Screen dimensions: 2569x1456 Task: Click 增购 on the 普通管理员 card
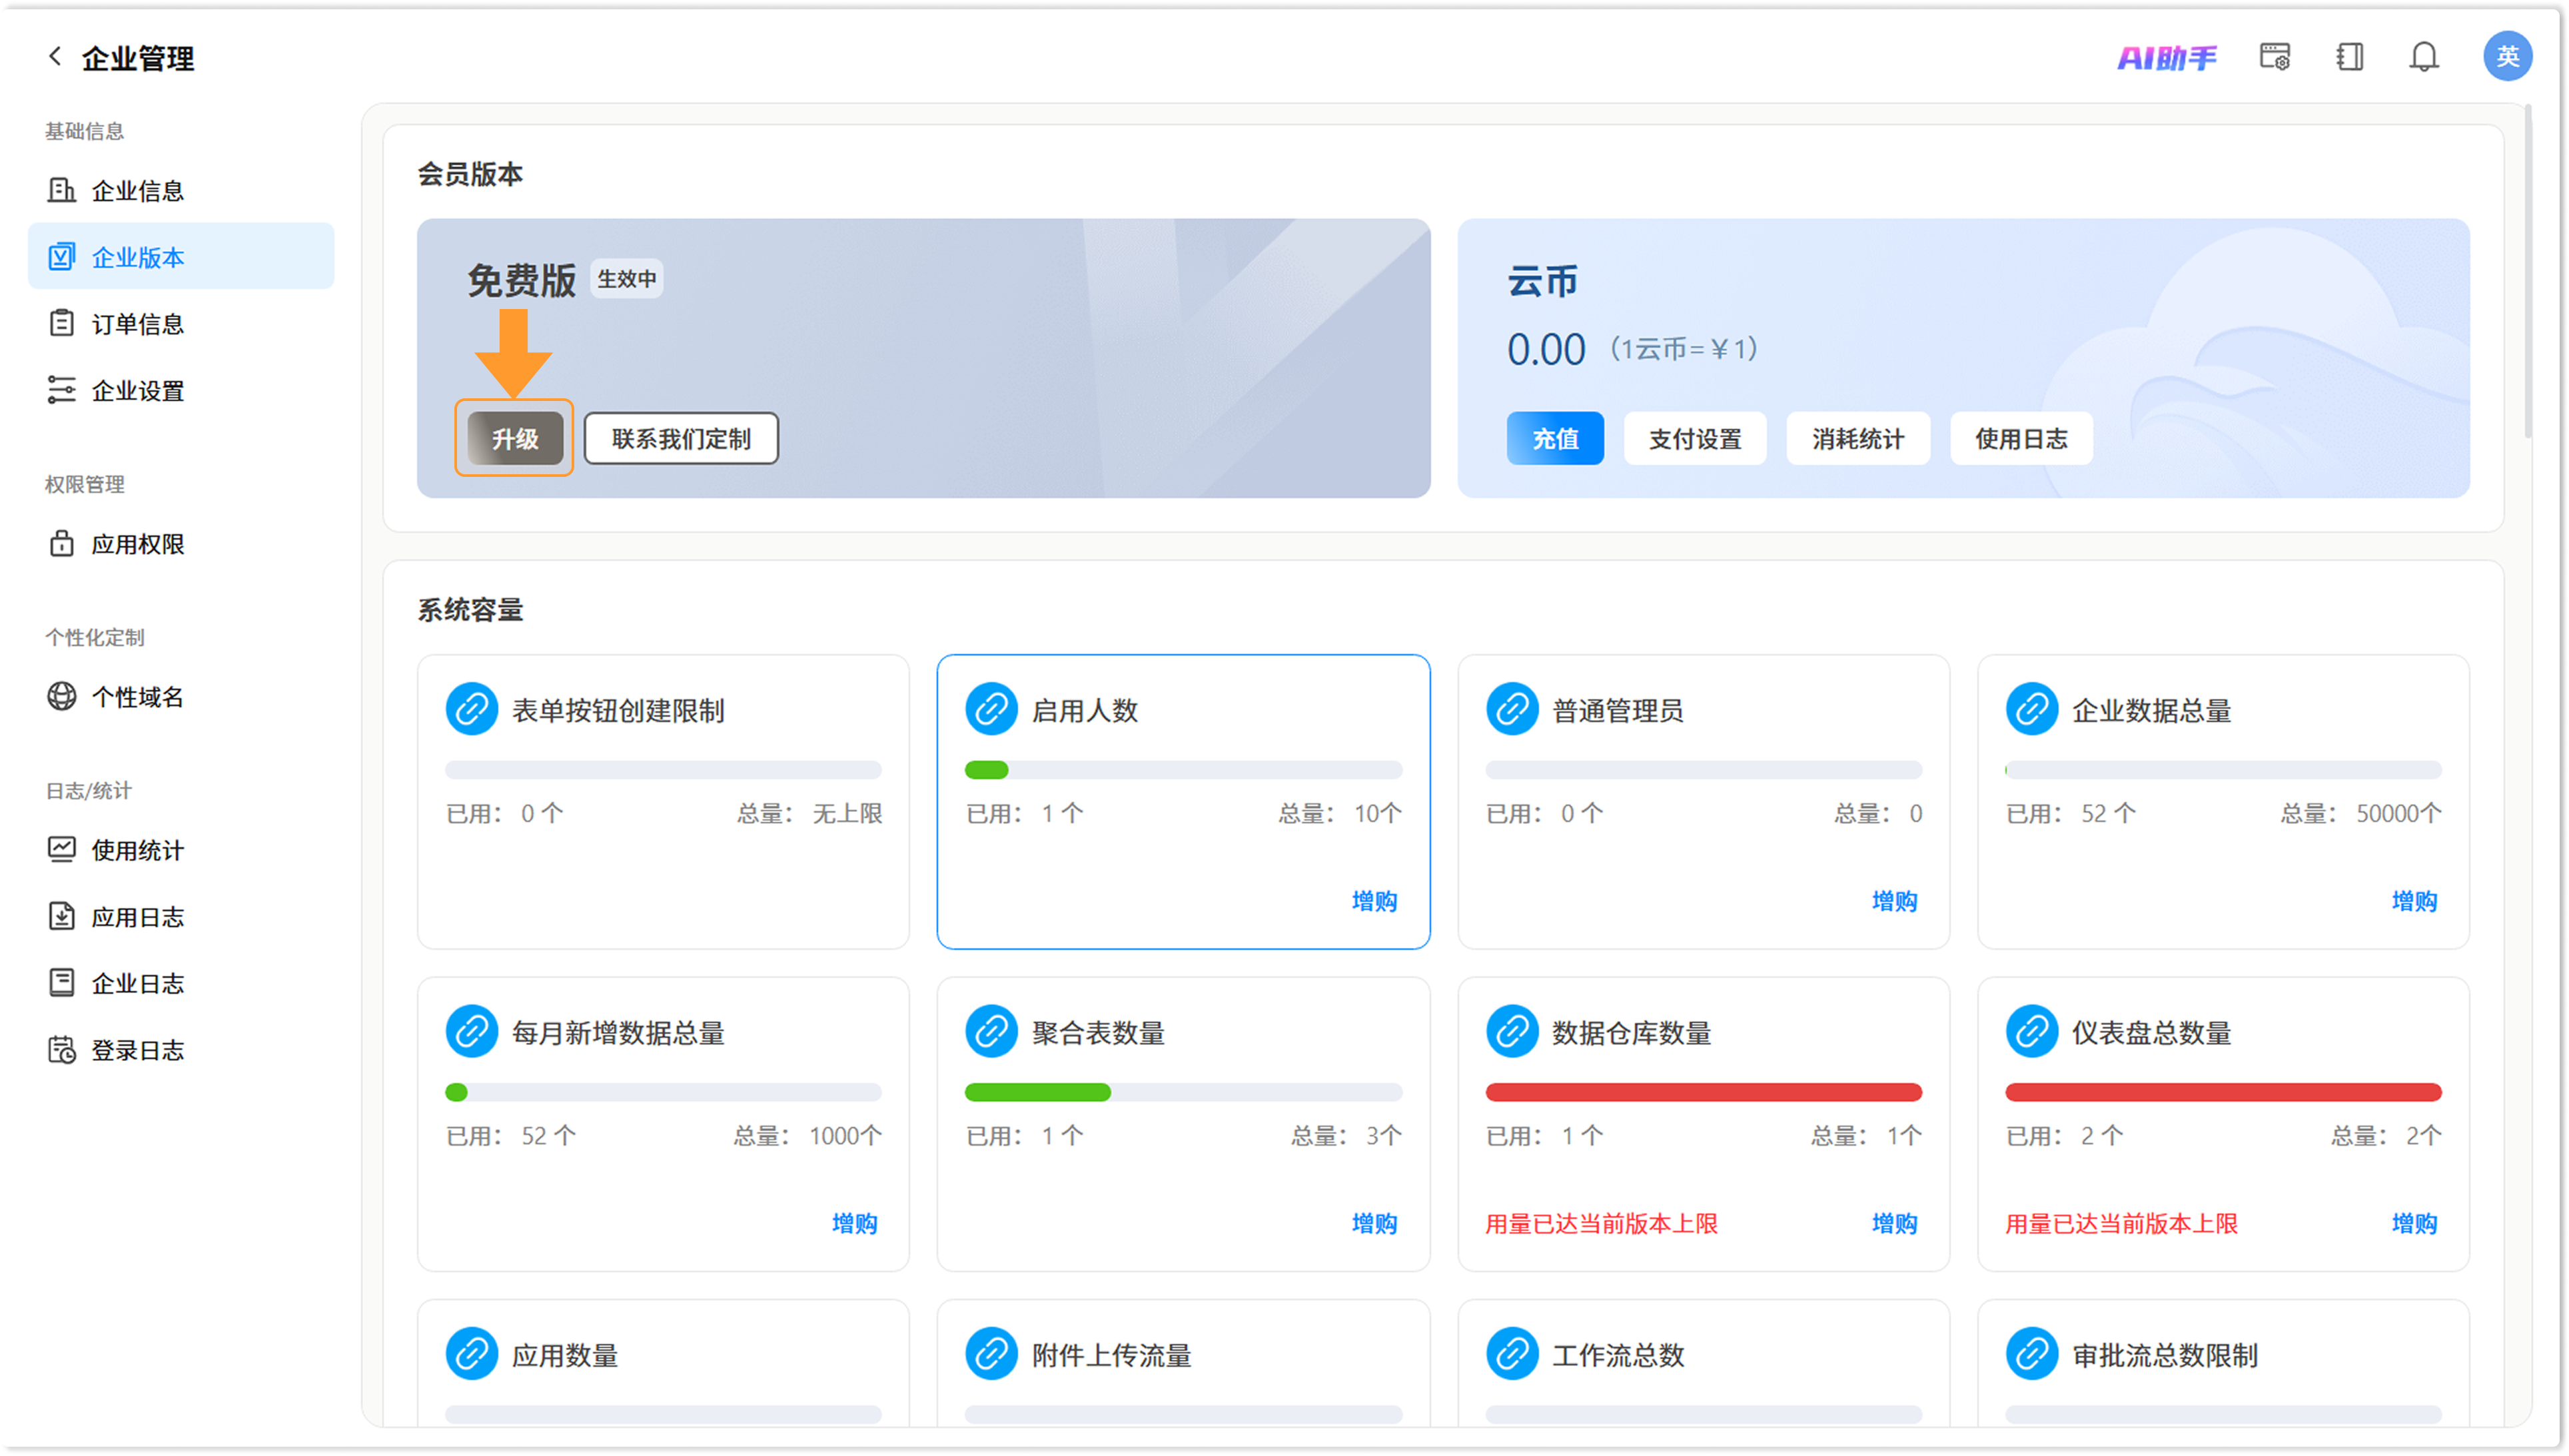[1894, 900]
